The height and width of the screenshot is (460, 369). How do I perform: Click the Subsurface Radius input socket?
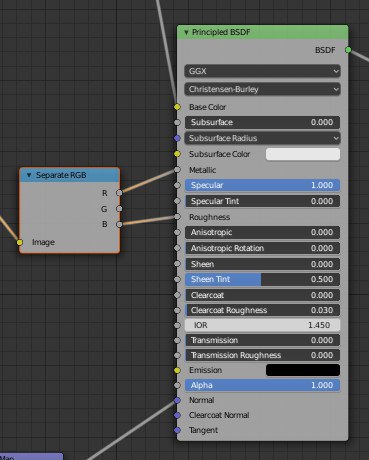[177, 138]
